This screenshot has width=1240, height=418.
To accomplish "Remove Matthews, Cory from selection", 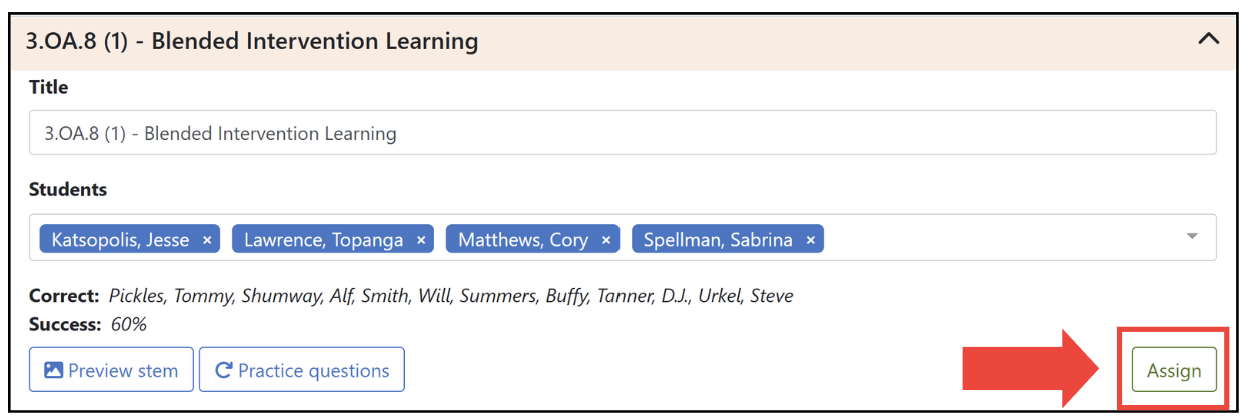I will coord(606,240).
